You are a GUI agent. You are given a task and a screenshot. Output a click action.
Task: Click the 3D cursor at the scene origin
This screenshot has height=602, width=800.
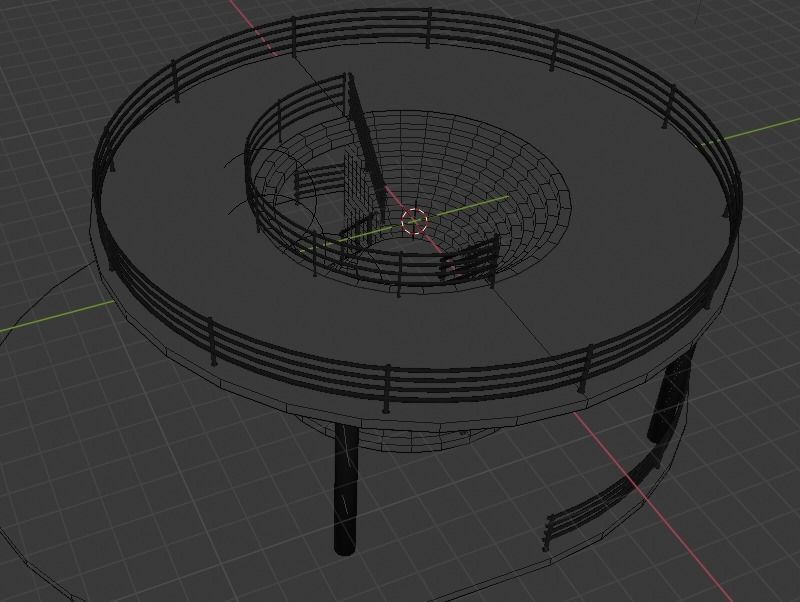pyautogui.click(x=414, y=221)
